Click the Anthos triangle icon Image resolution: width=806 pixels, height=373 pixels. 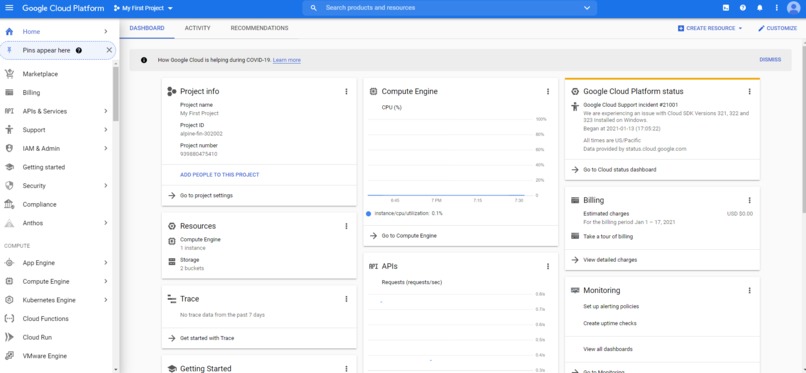pyautogui.click(x=9, y=223)
